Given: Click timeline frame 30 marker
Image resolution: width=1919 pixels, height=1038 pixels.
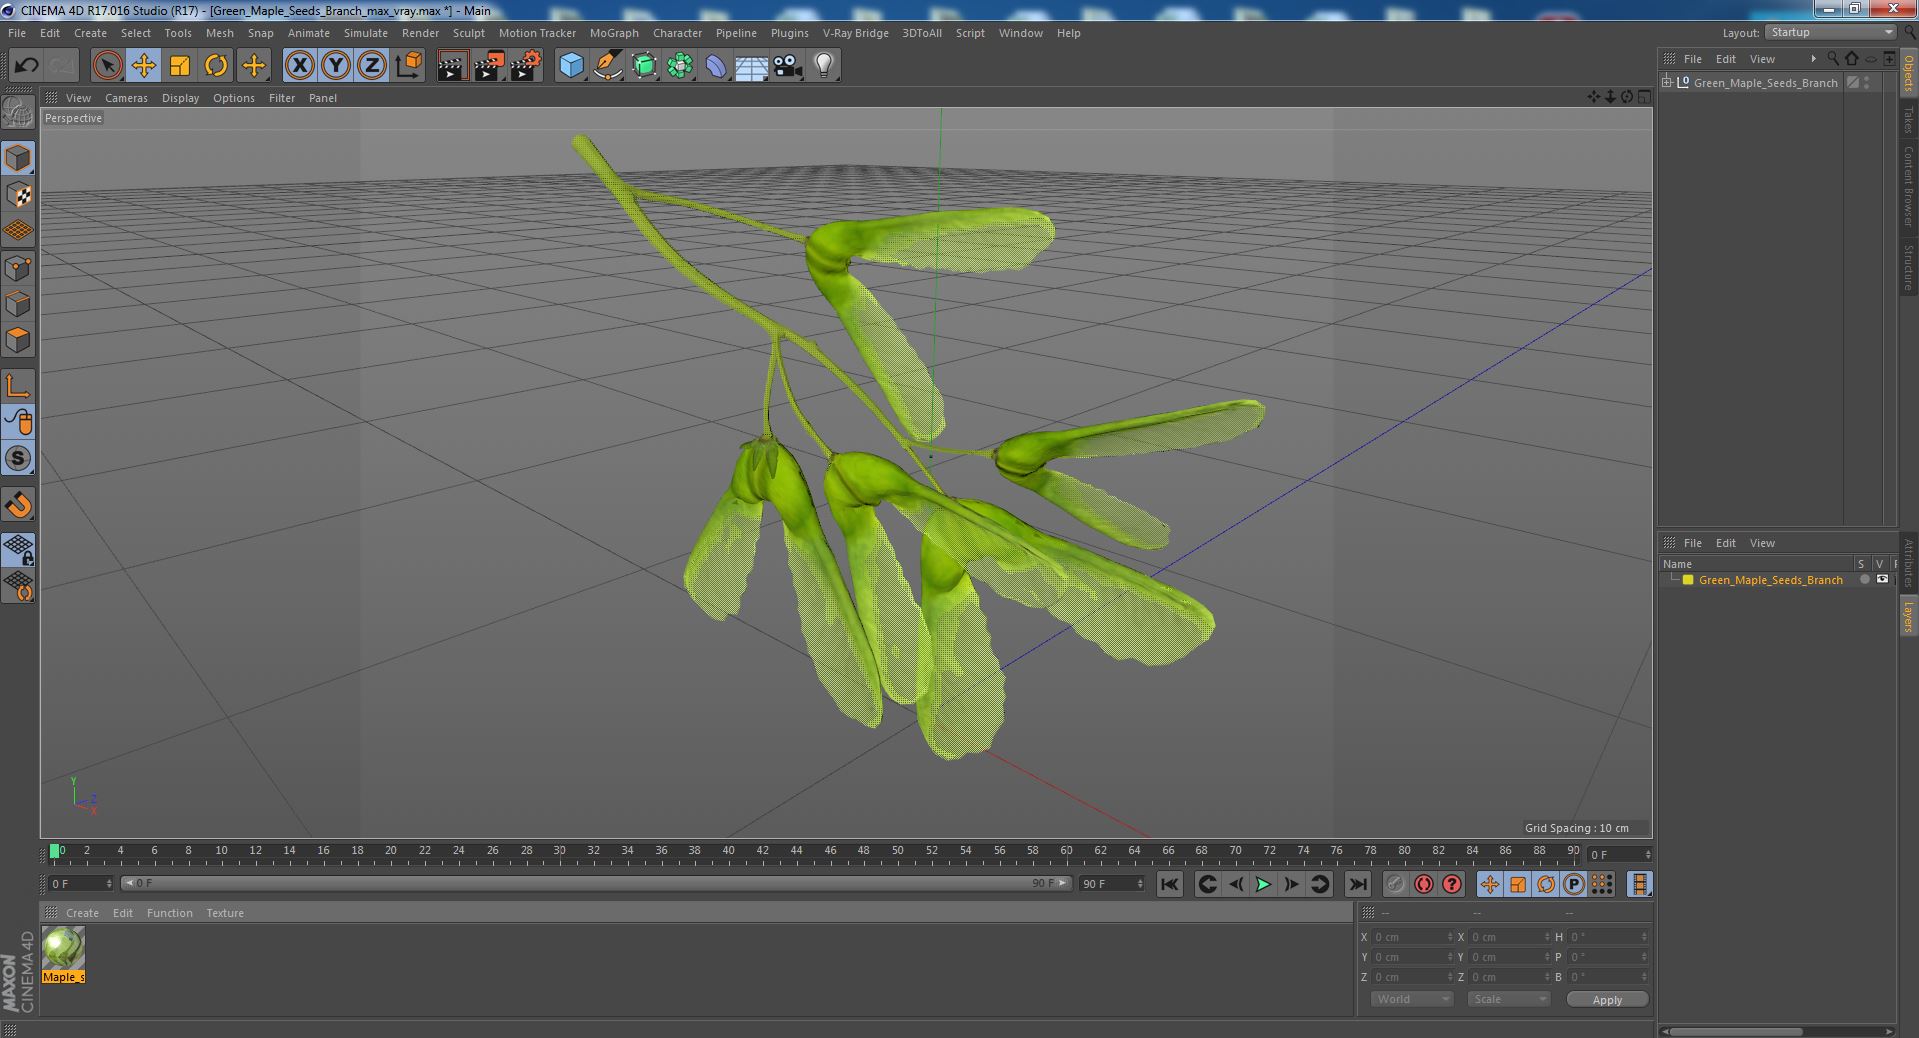Looking at the screenshot, I should (559, 852).
